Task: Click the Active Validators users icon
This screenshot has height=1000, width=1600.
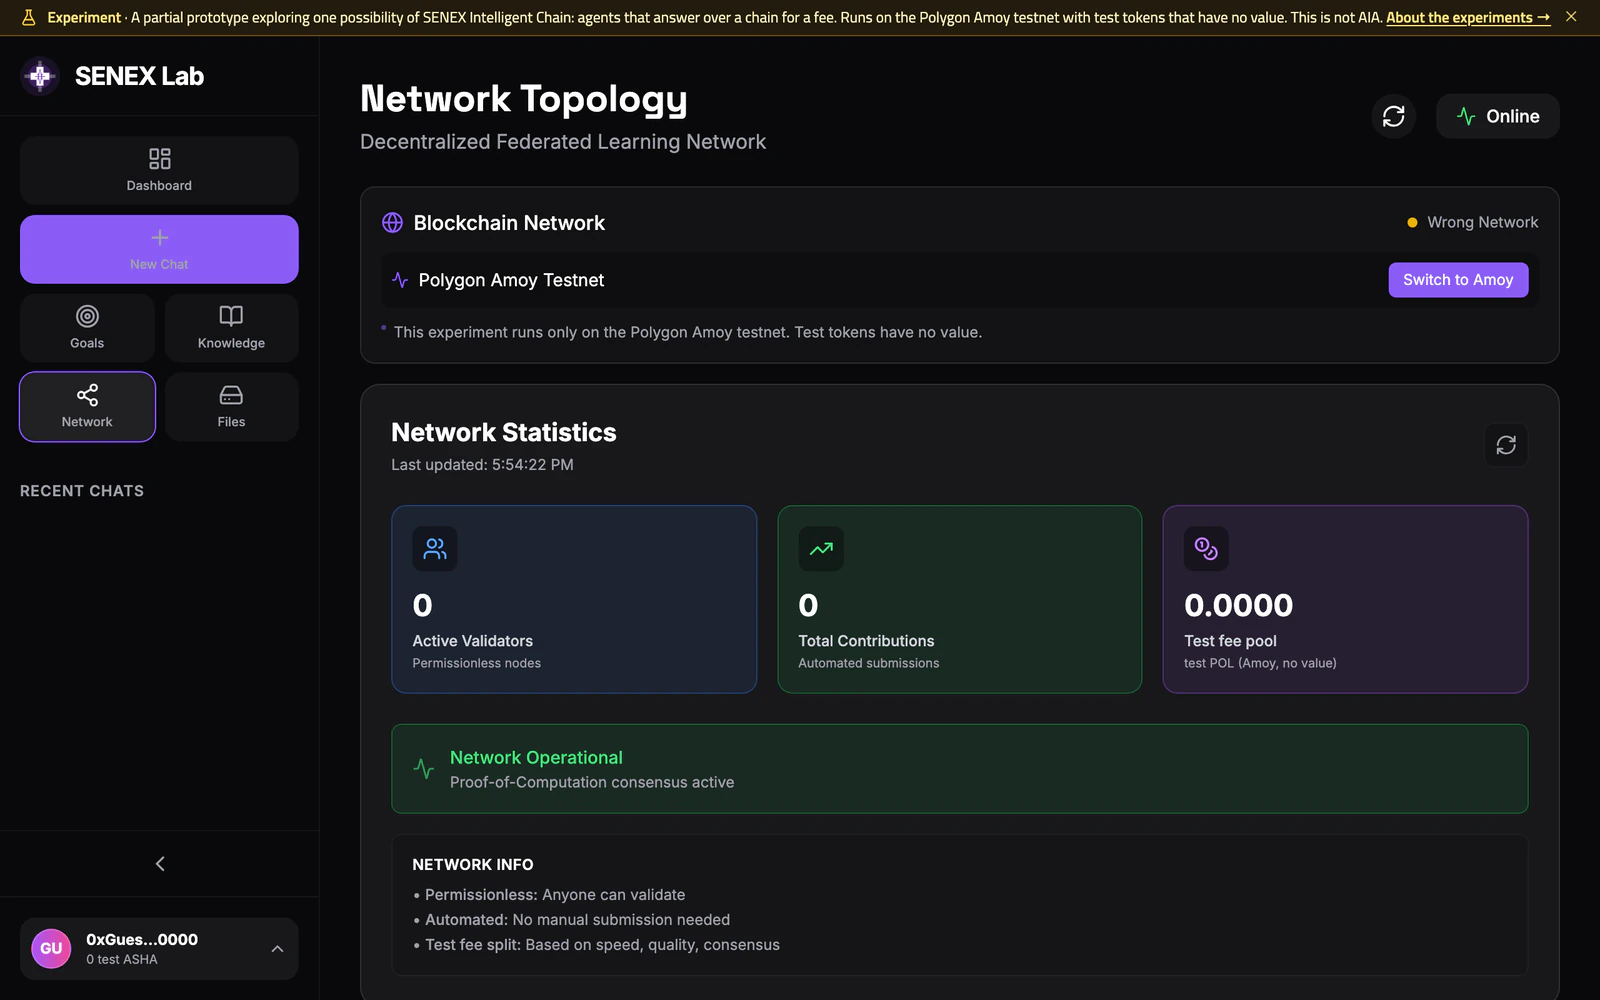Action: (435, 549)
